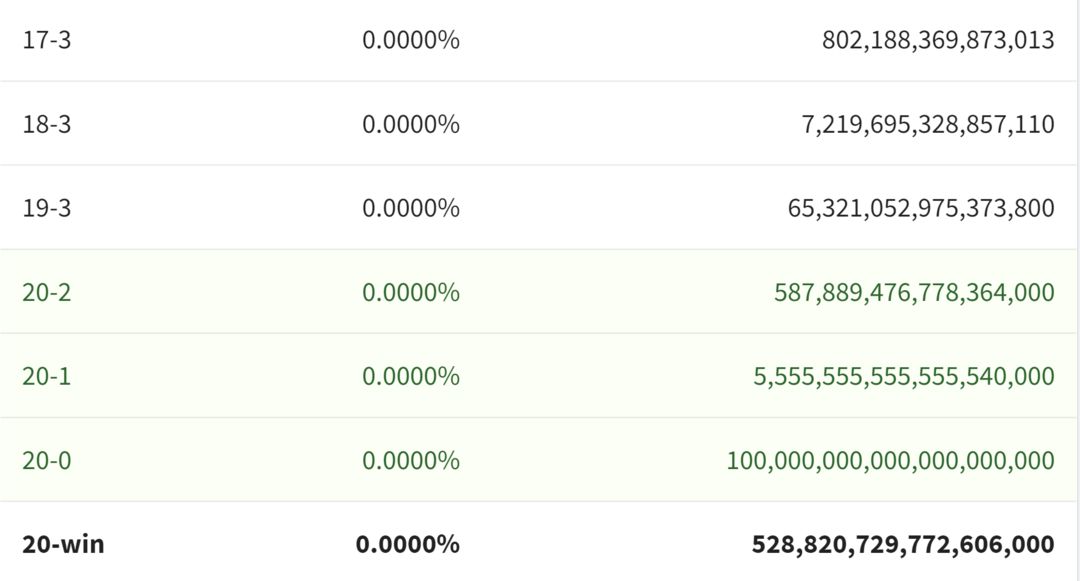This screenshot has width=1080, height=581.
Task: Click the number 802,188,369,873,013
Action: [938, 40]
